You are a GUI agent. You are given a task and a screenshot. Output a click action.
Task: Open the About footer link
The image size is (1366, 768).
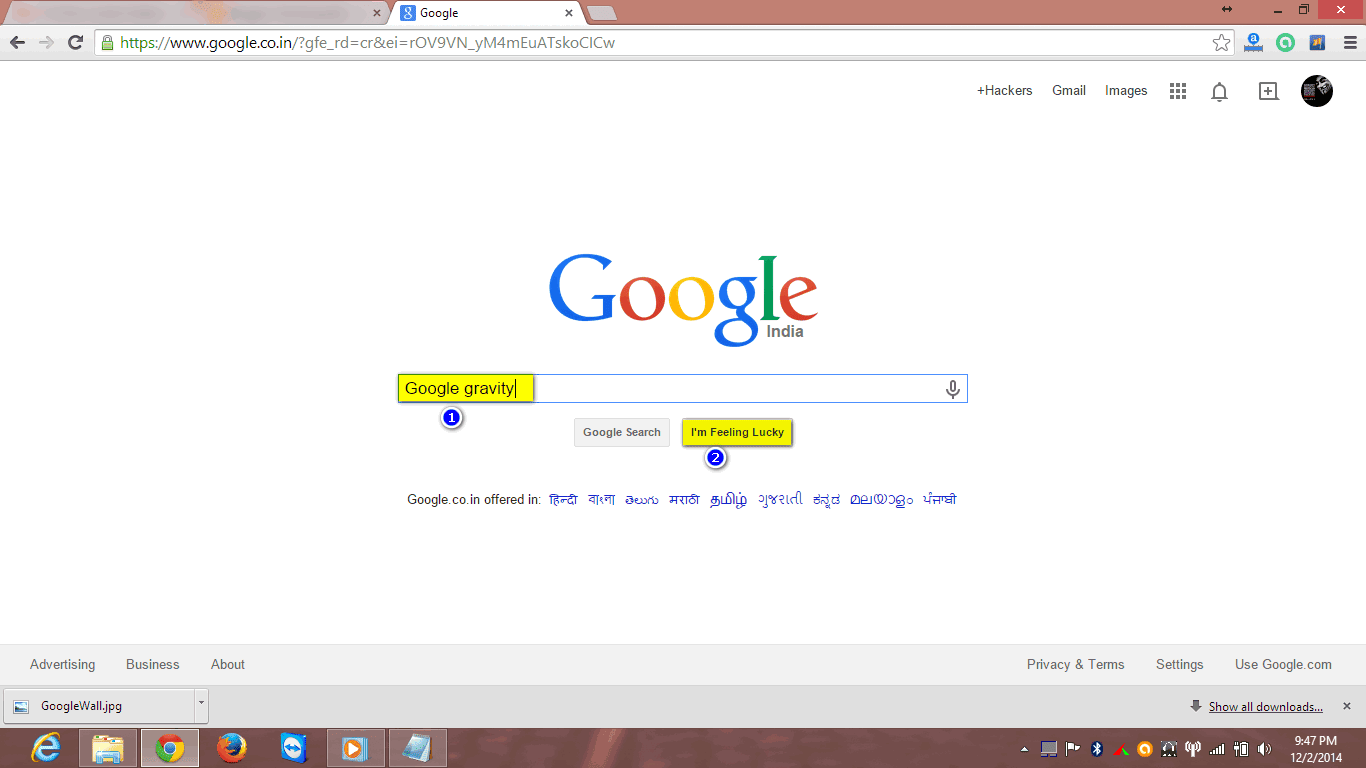[228, 664]
